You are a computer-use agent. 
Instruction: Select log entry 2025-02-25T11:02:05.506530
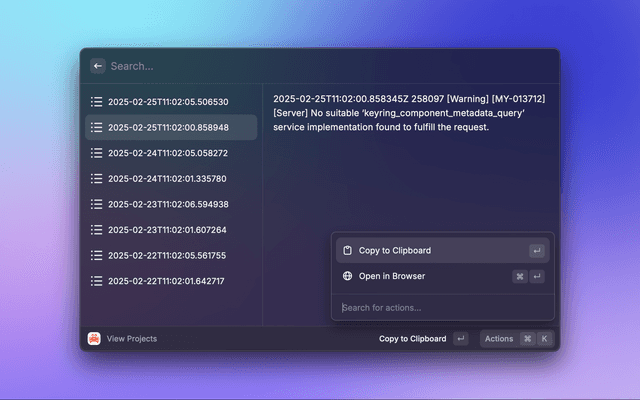(168, 102)
